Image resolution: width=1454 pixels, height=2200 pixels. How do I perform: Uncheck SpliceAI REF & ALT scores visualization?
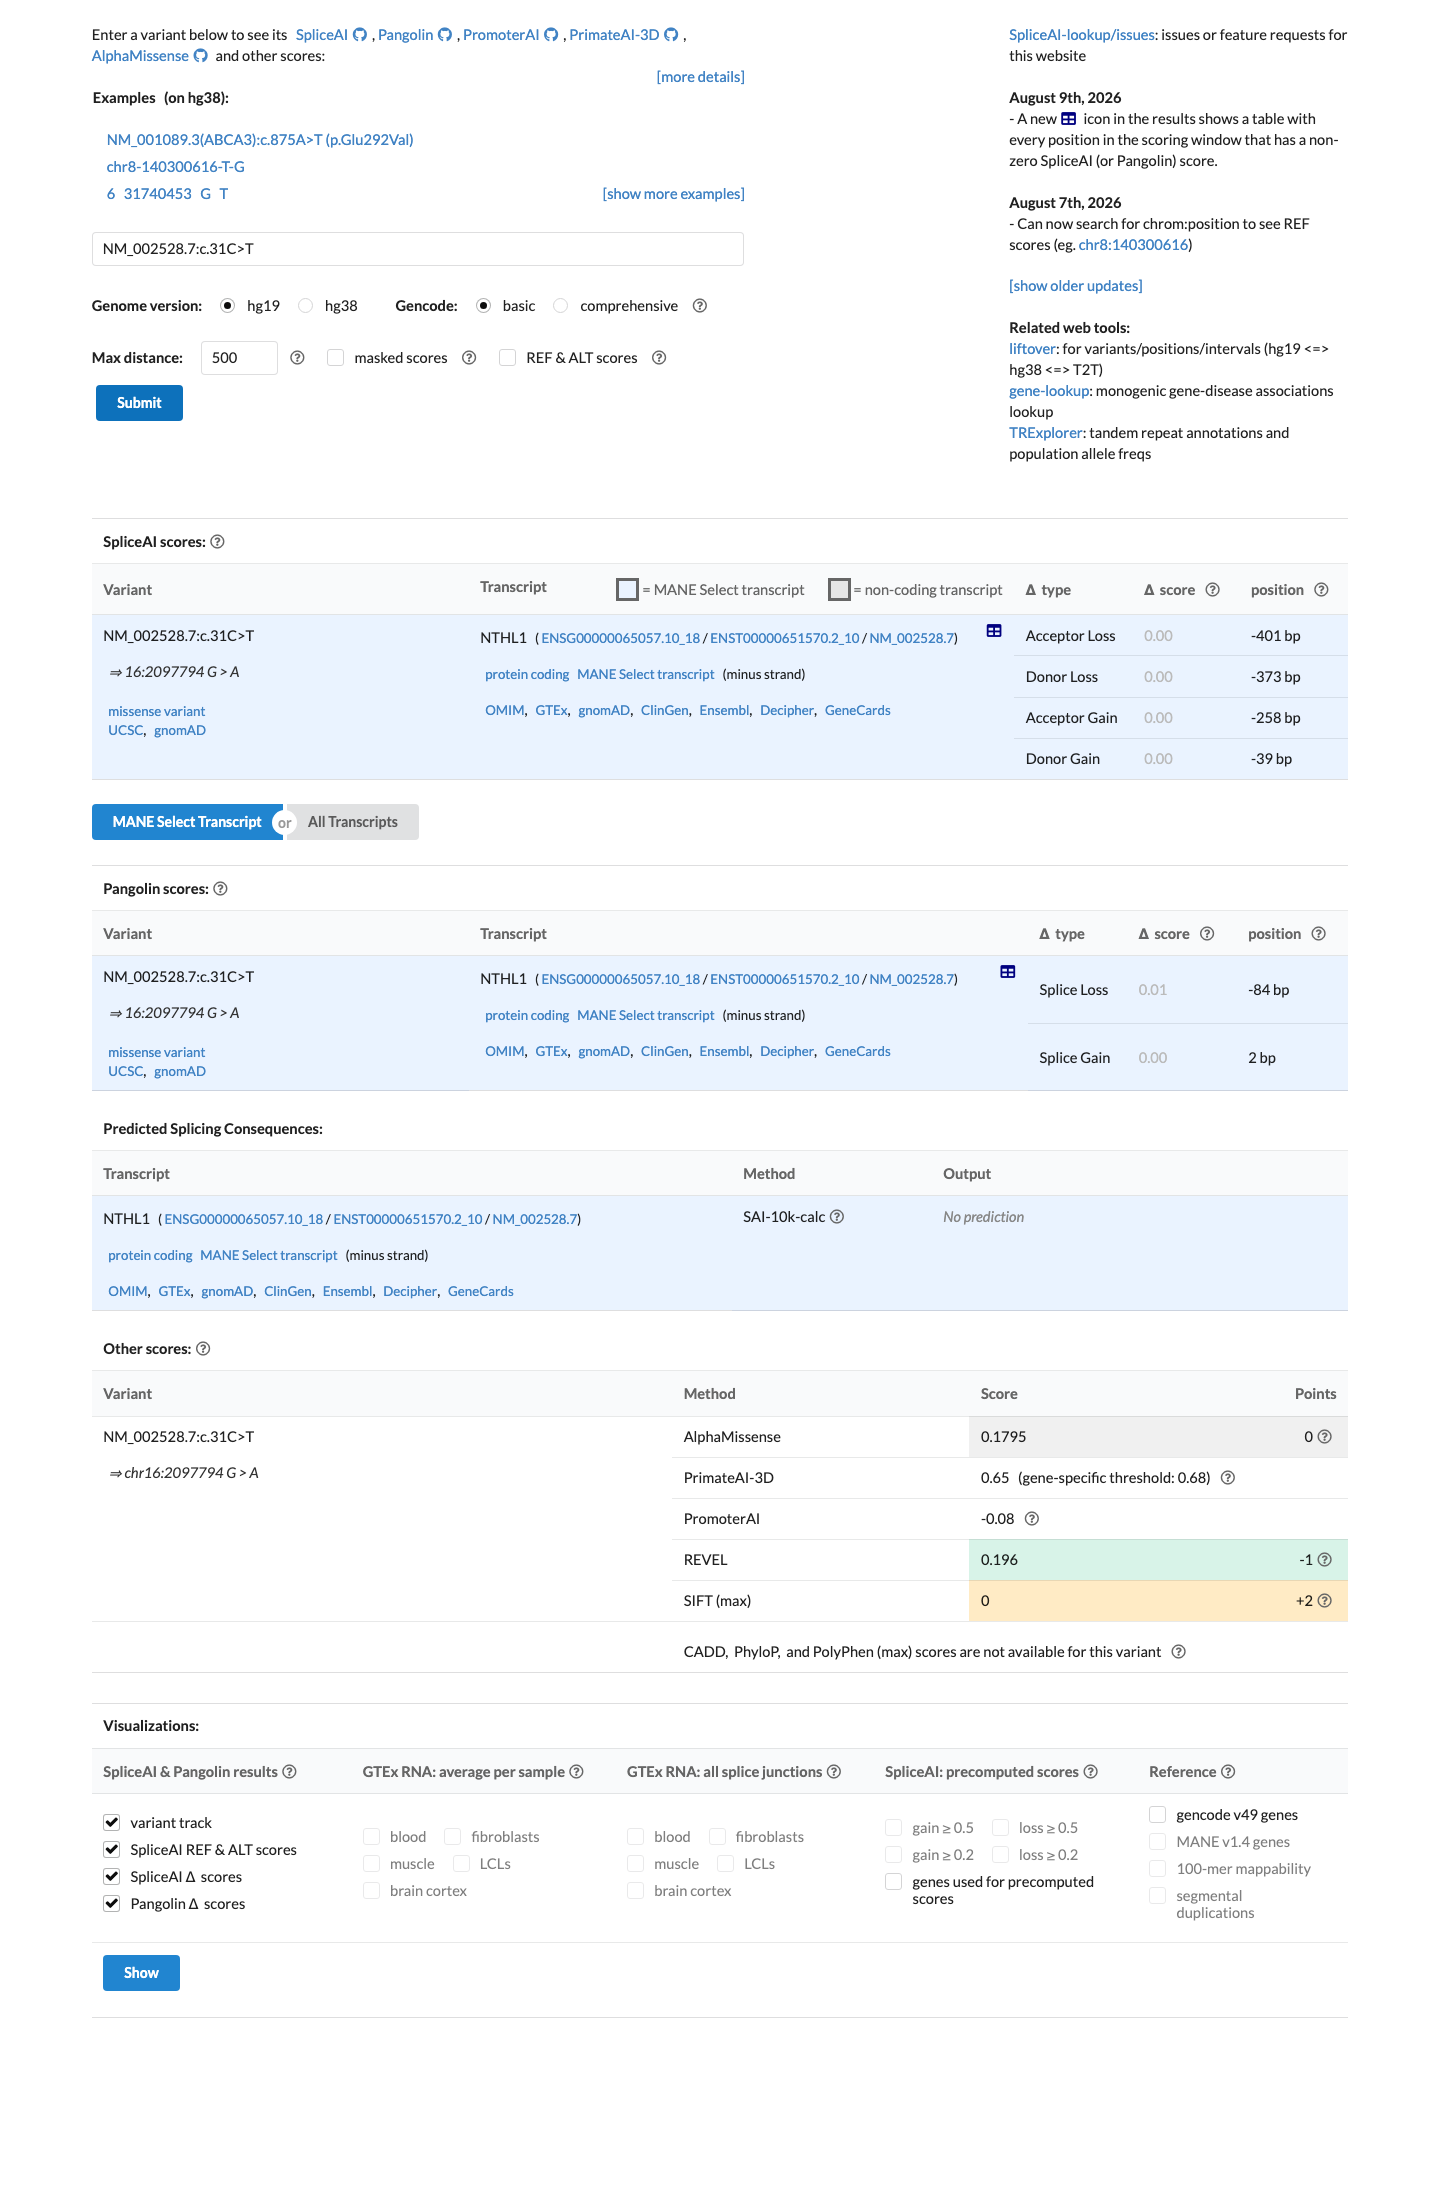tap(112, 1850)
